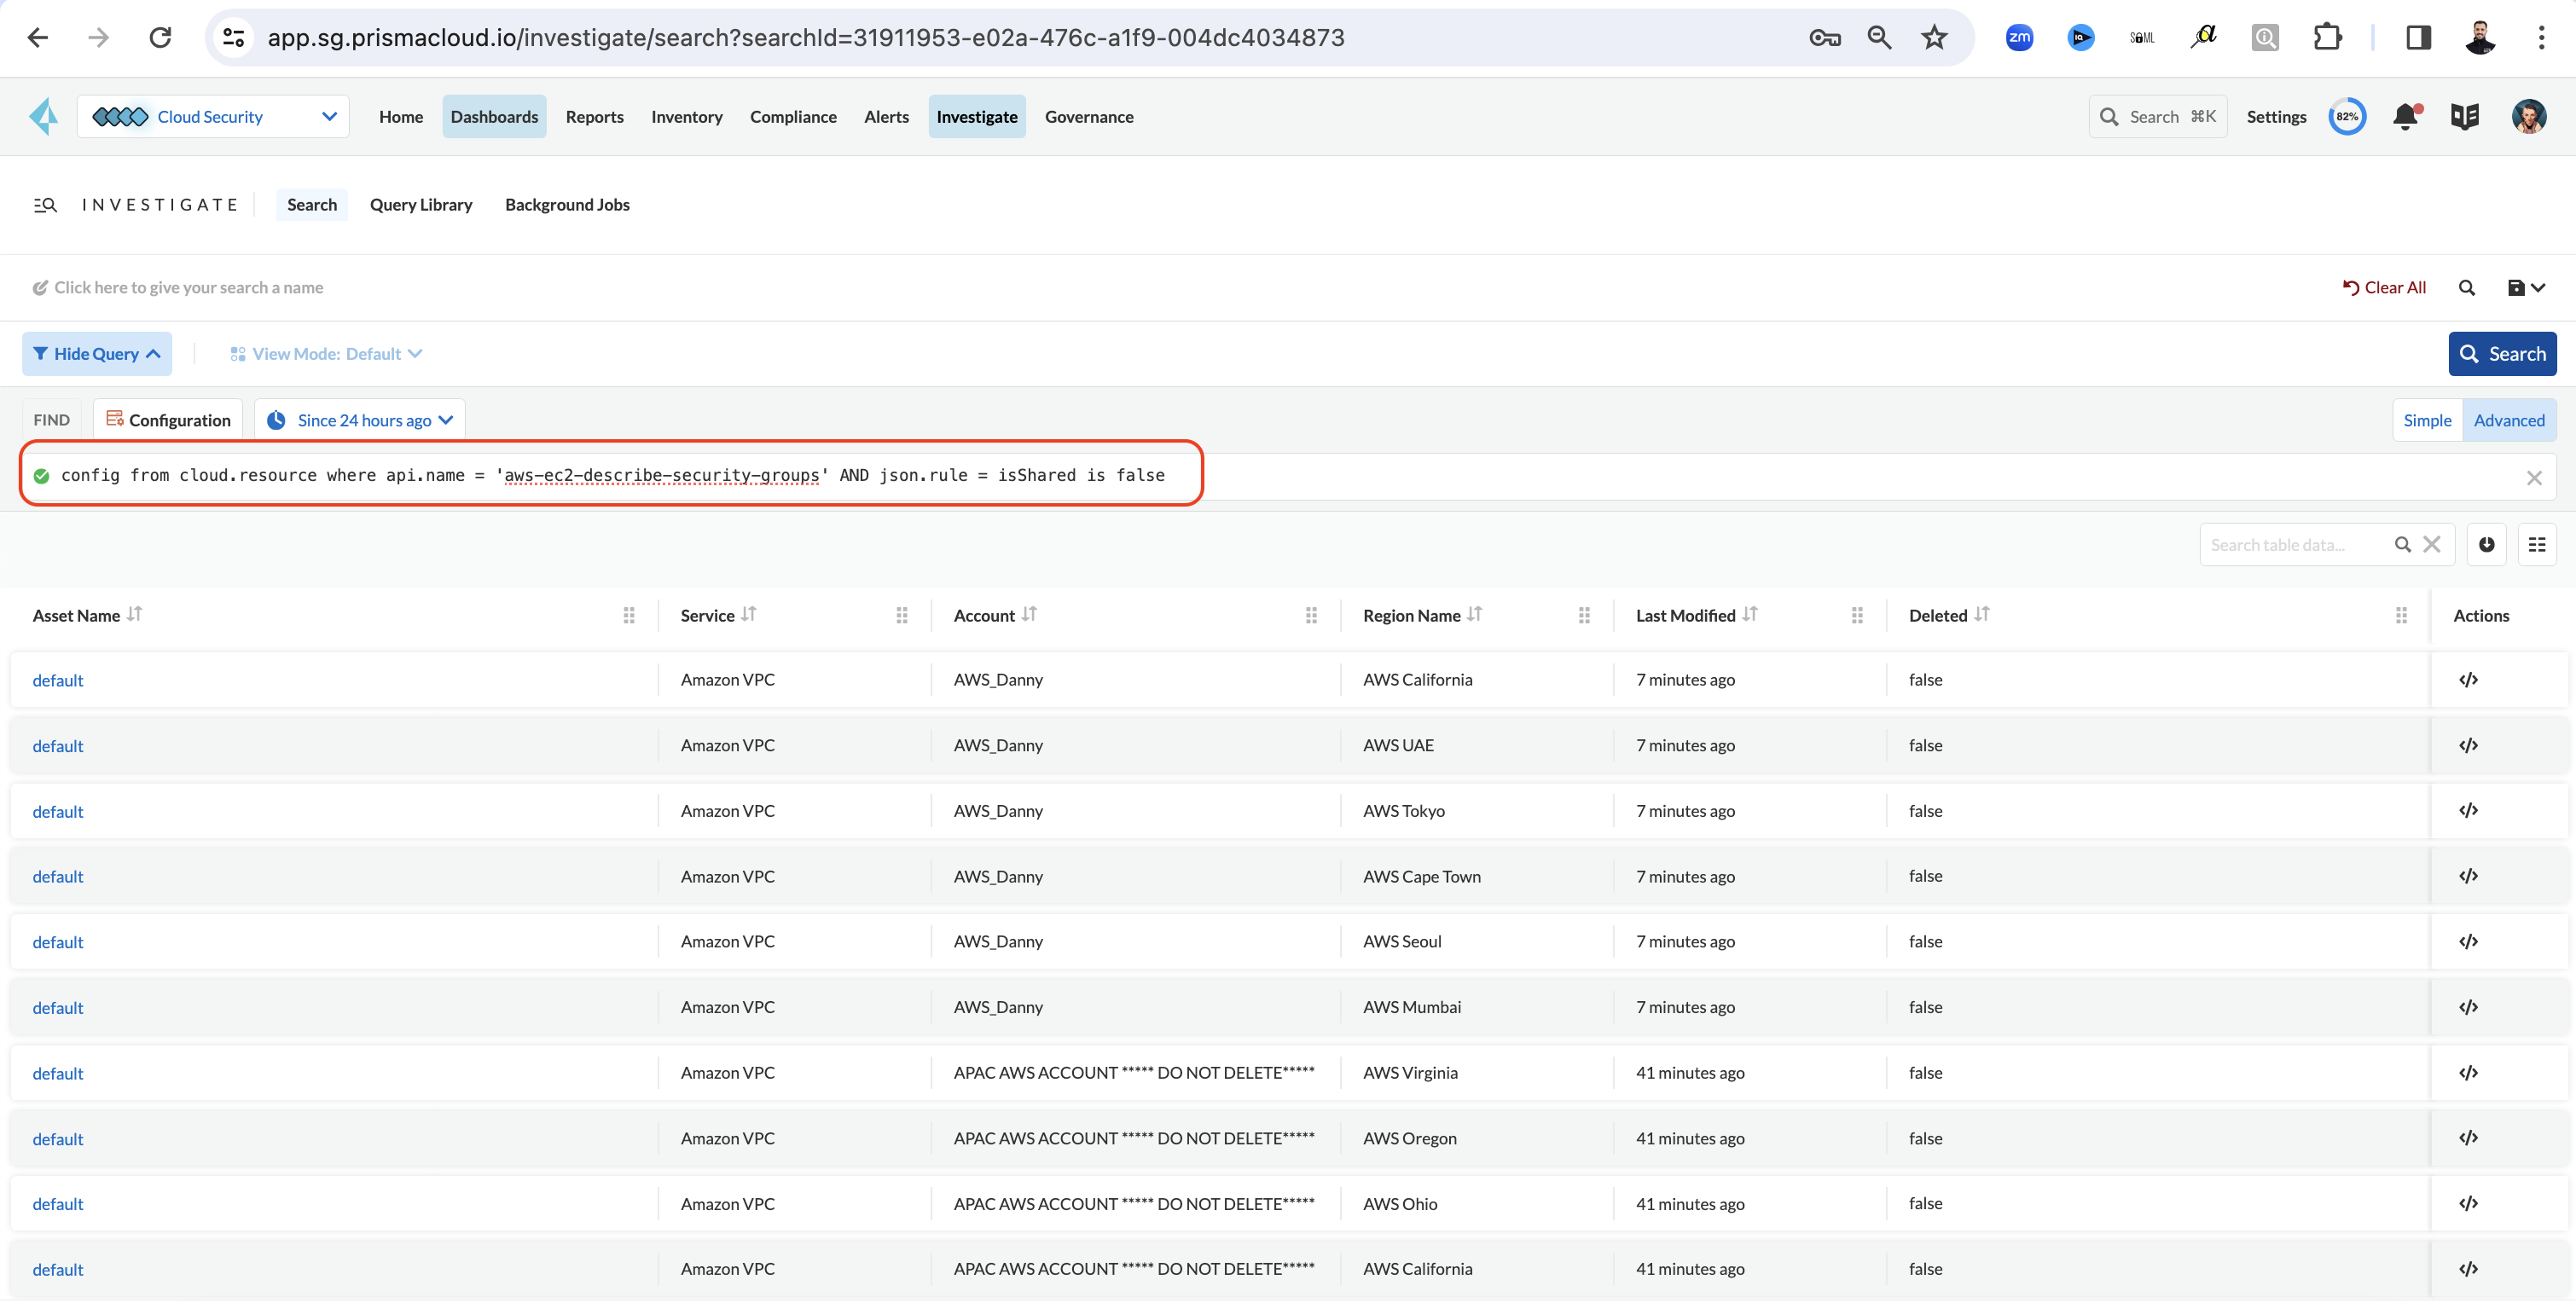Open the download table data icon
Screen dimensions: 2576x1303
tap(2486, 545)
